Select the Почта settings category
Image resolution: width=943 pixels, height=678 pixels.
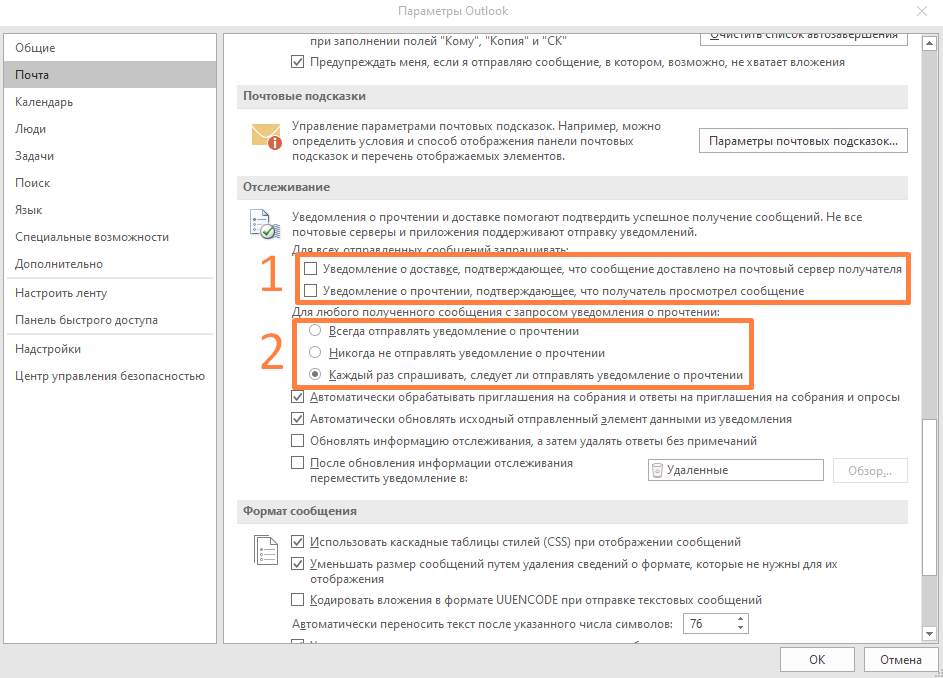[x=110, y=75]
